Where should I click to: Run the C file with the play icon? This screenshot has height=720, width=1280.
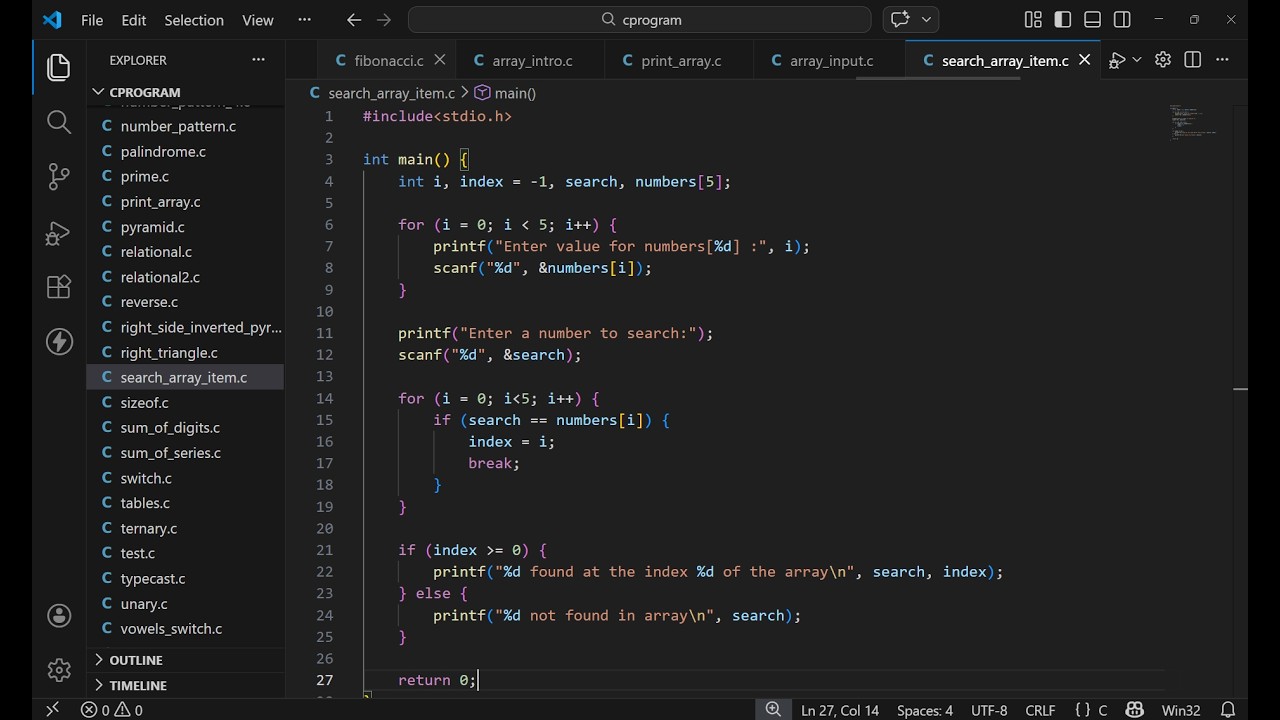(x=1118, y=61)
